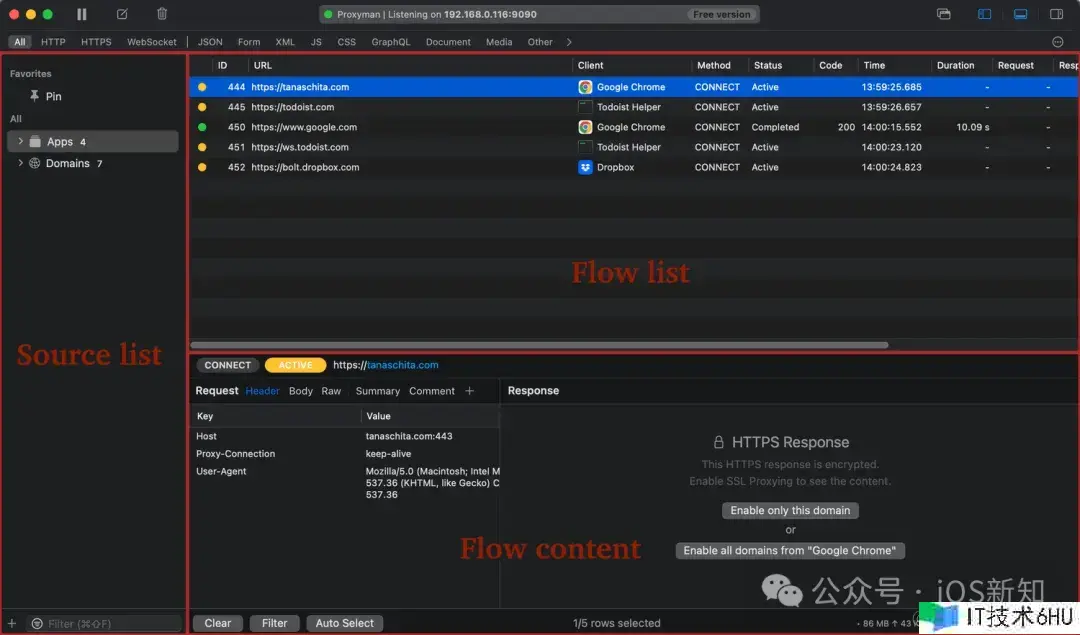Filter flows by CSS
This screenshot has height=635, width=1080.
click(x=346, y=42)
